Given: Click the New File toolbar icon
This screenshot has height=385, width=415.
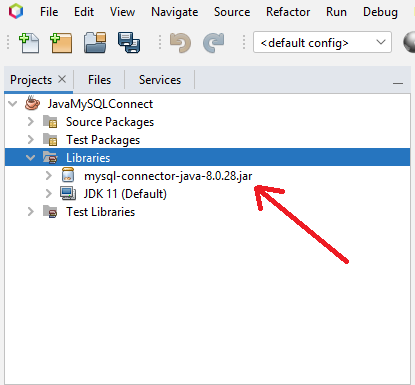Looking at the screenshot, I should (29, 43).
